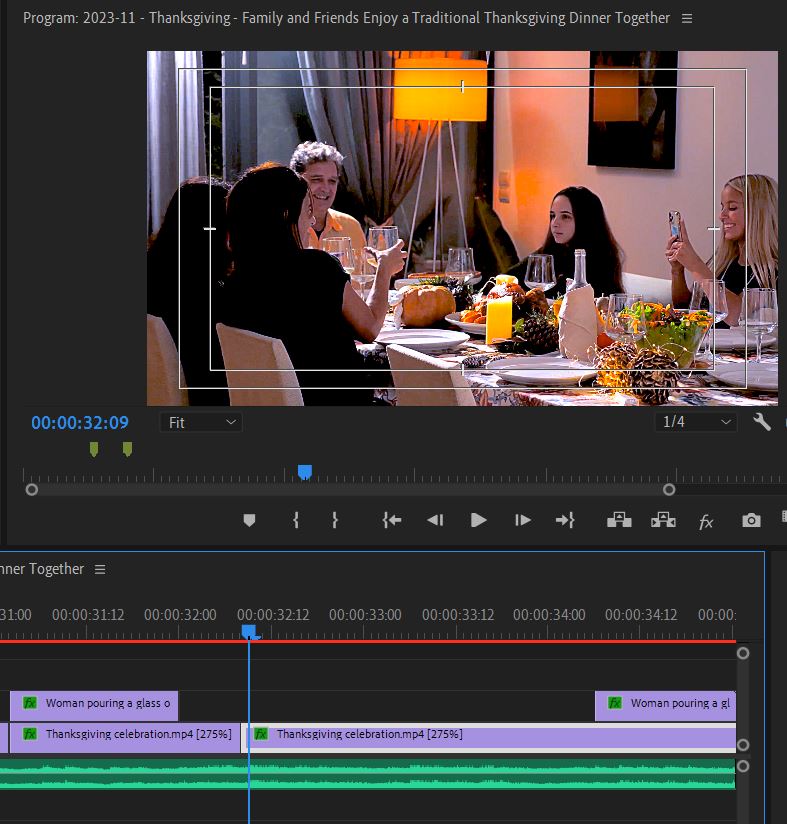Toggle global FX mute

pyautogui.click(x=706, y=522)
